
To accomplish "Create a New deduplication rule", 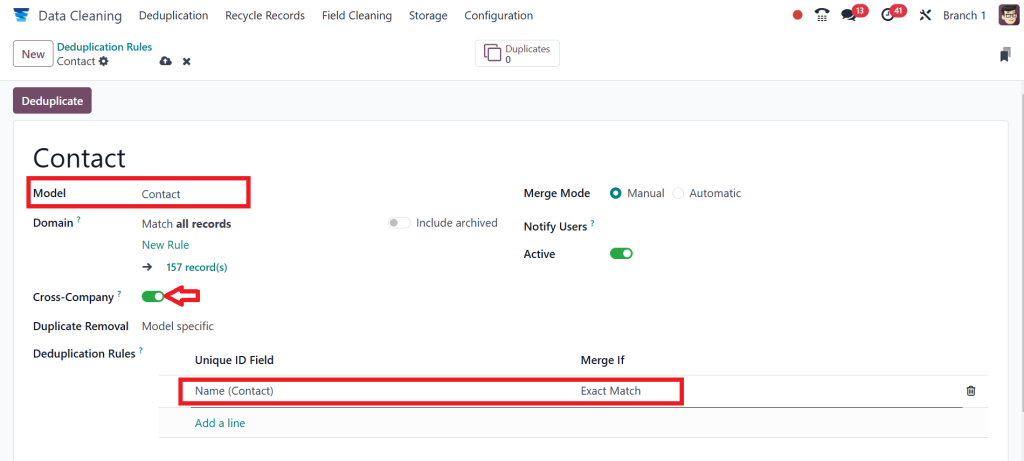I will coord(33,54).
